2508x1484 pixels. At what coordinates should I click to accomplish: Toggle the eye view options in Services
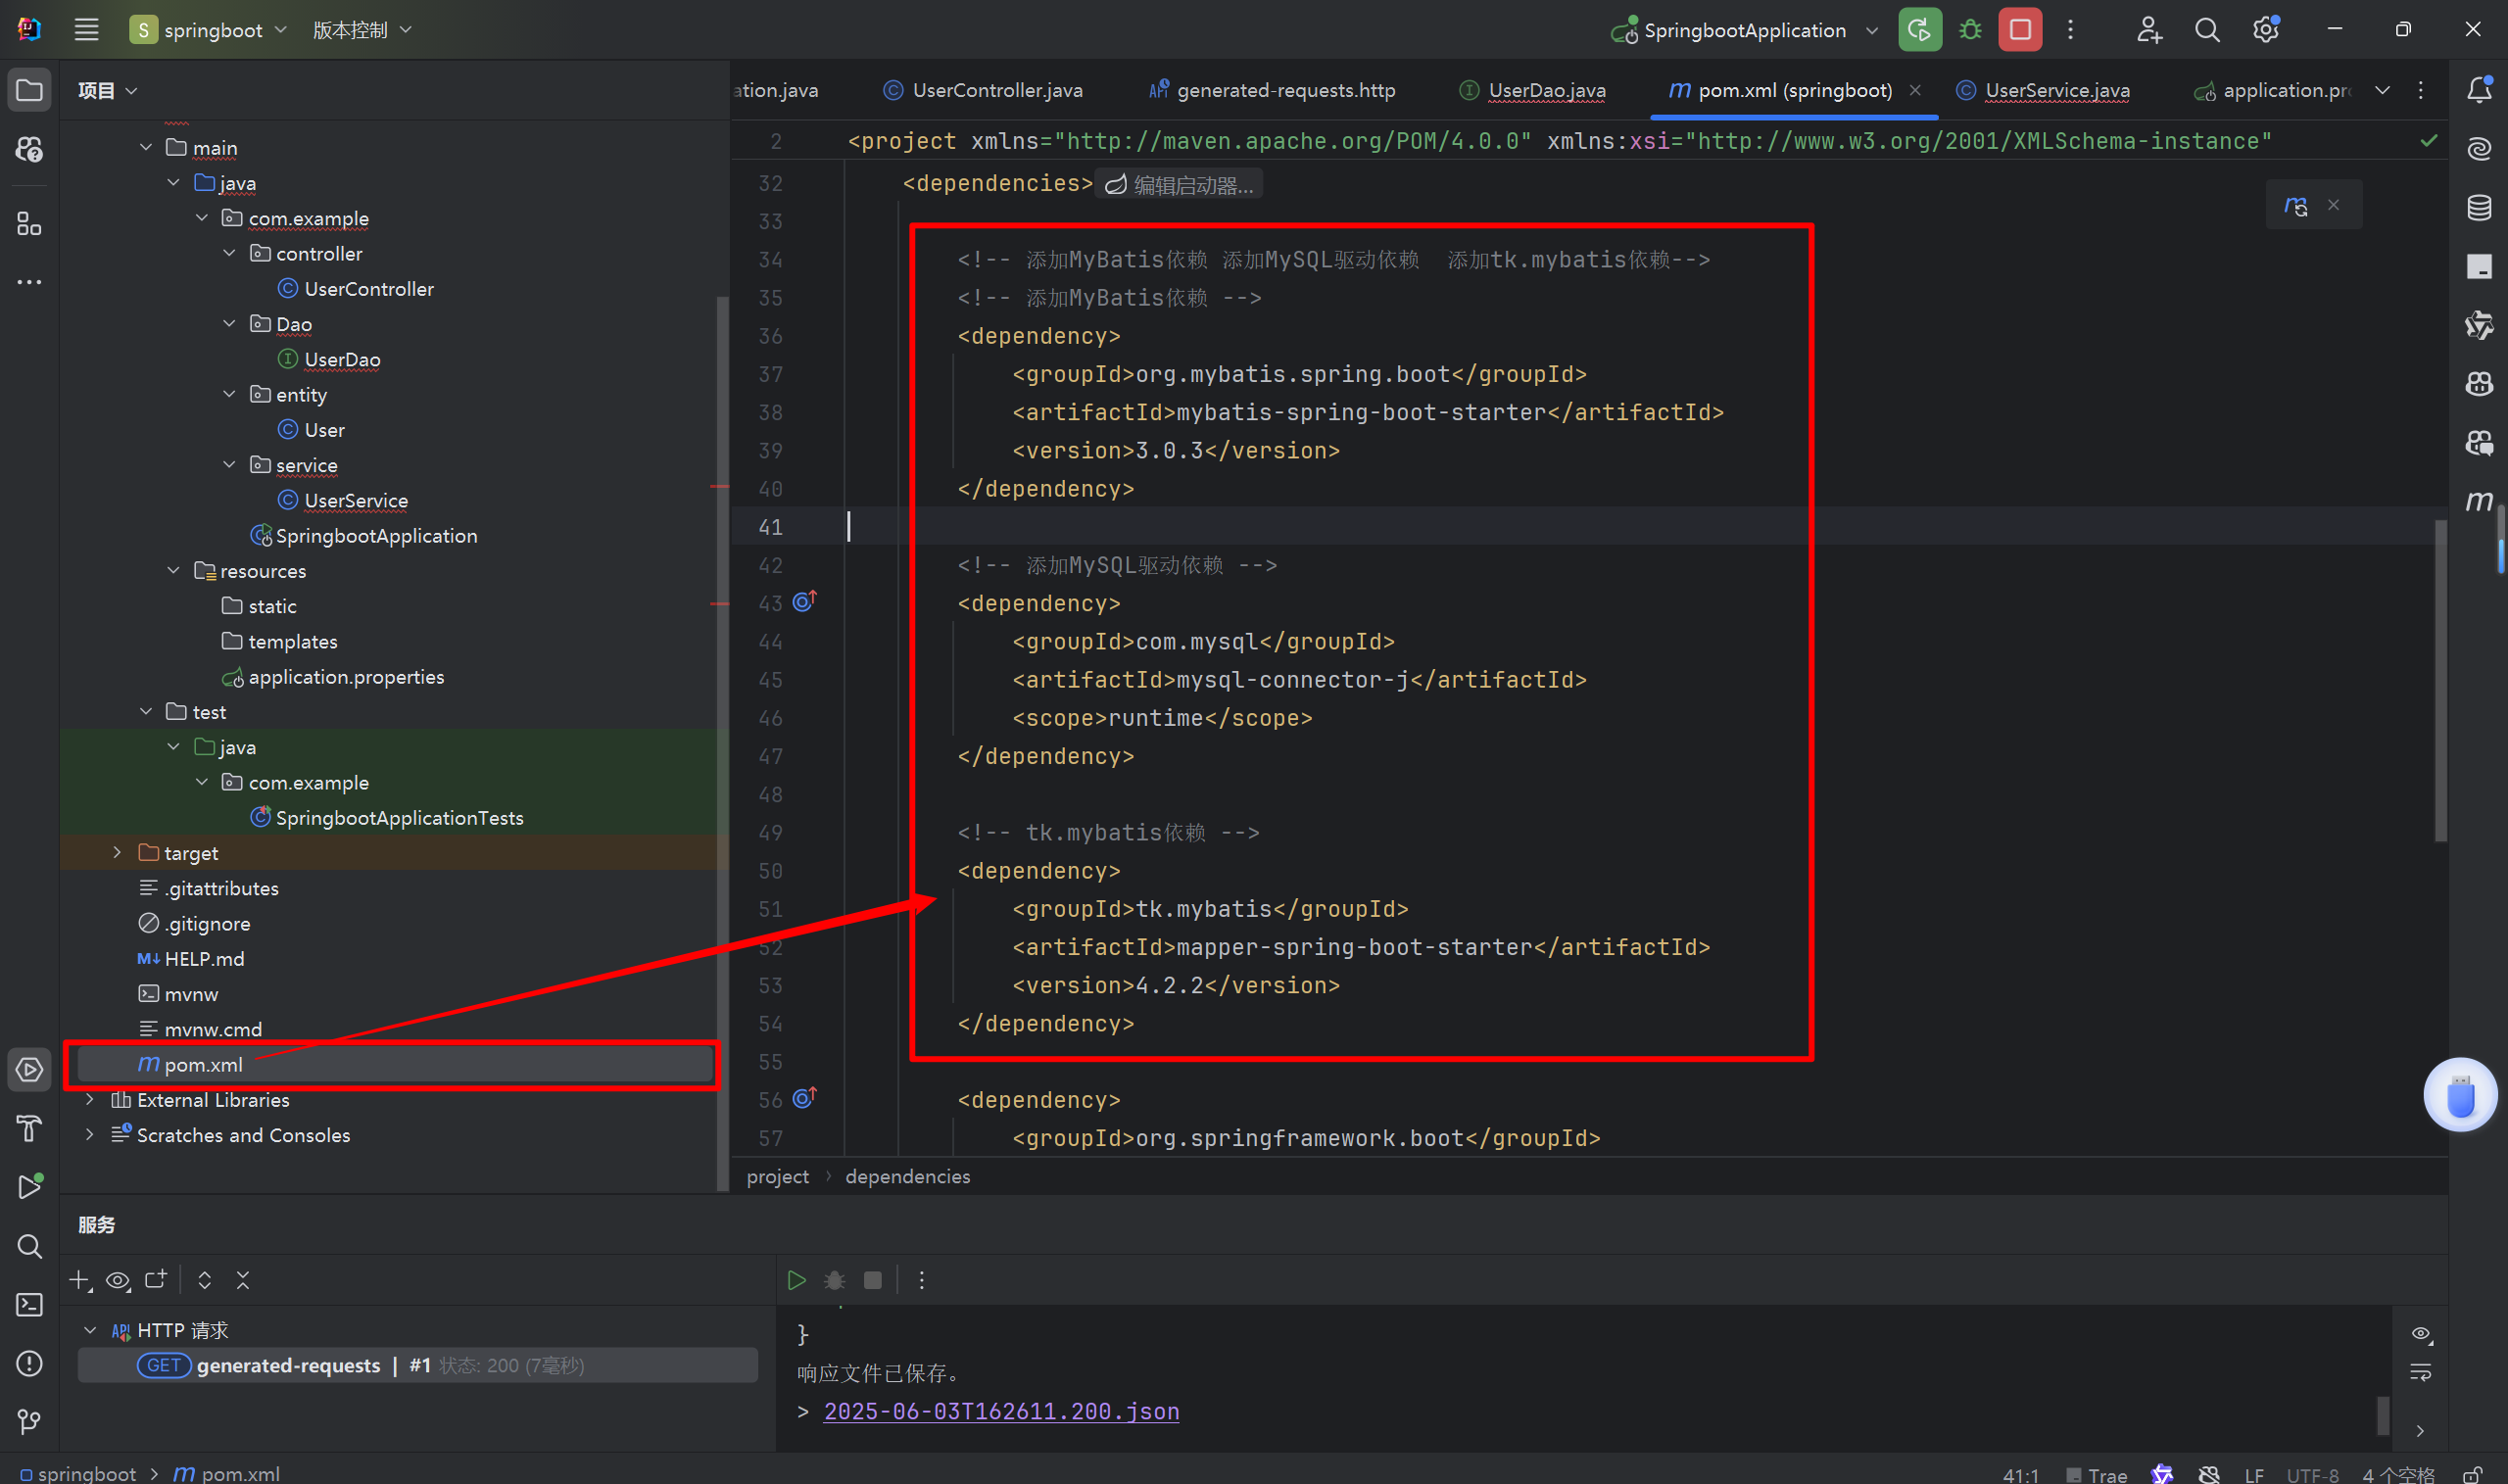pos(118,1280)
